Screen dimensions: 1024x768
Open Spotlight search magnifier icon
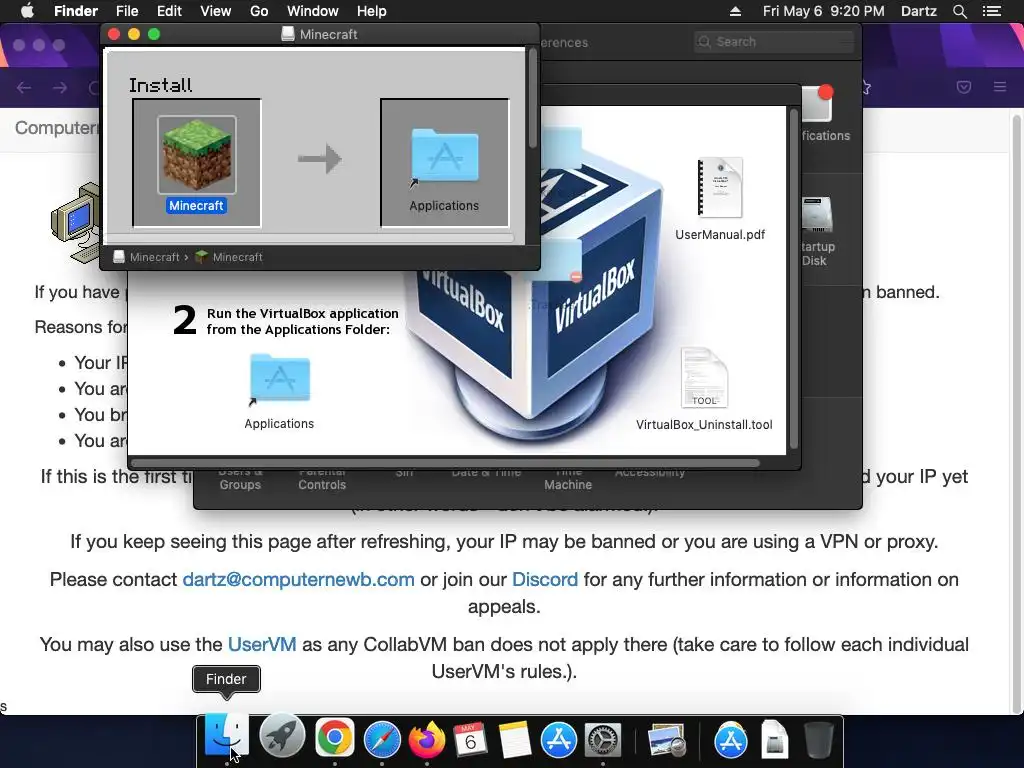(x=959, y=11)
